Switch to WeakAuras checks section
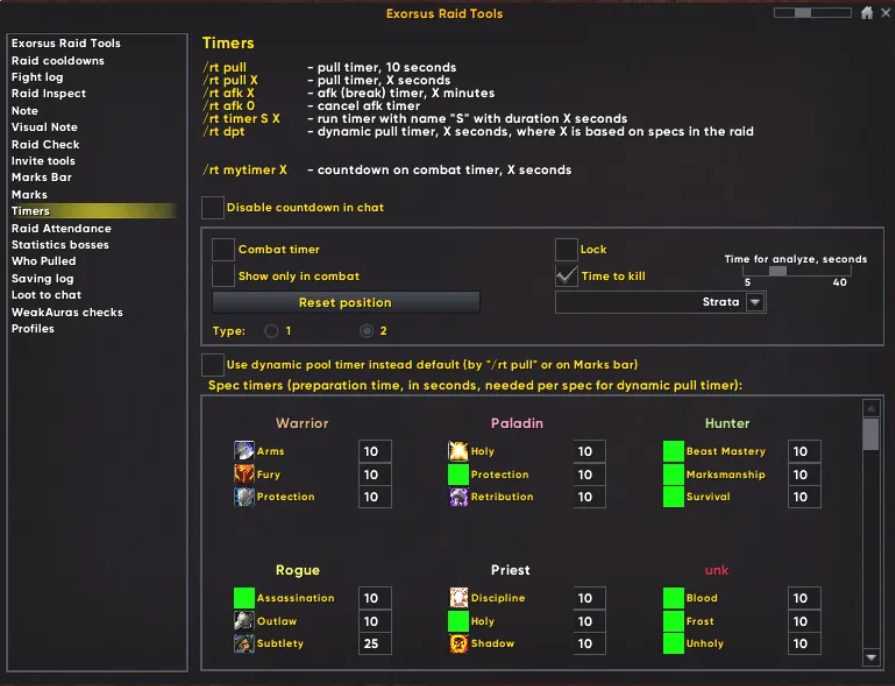 [x=66, y=312]
